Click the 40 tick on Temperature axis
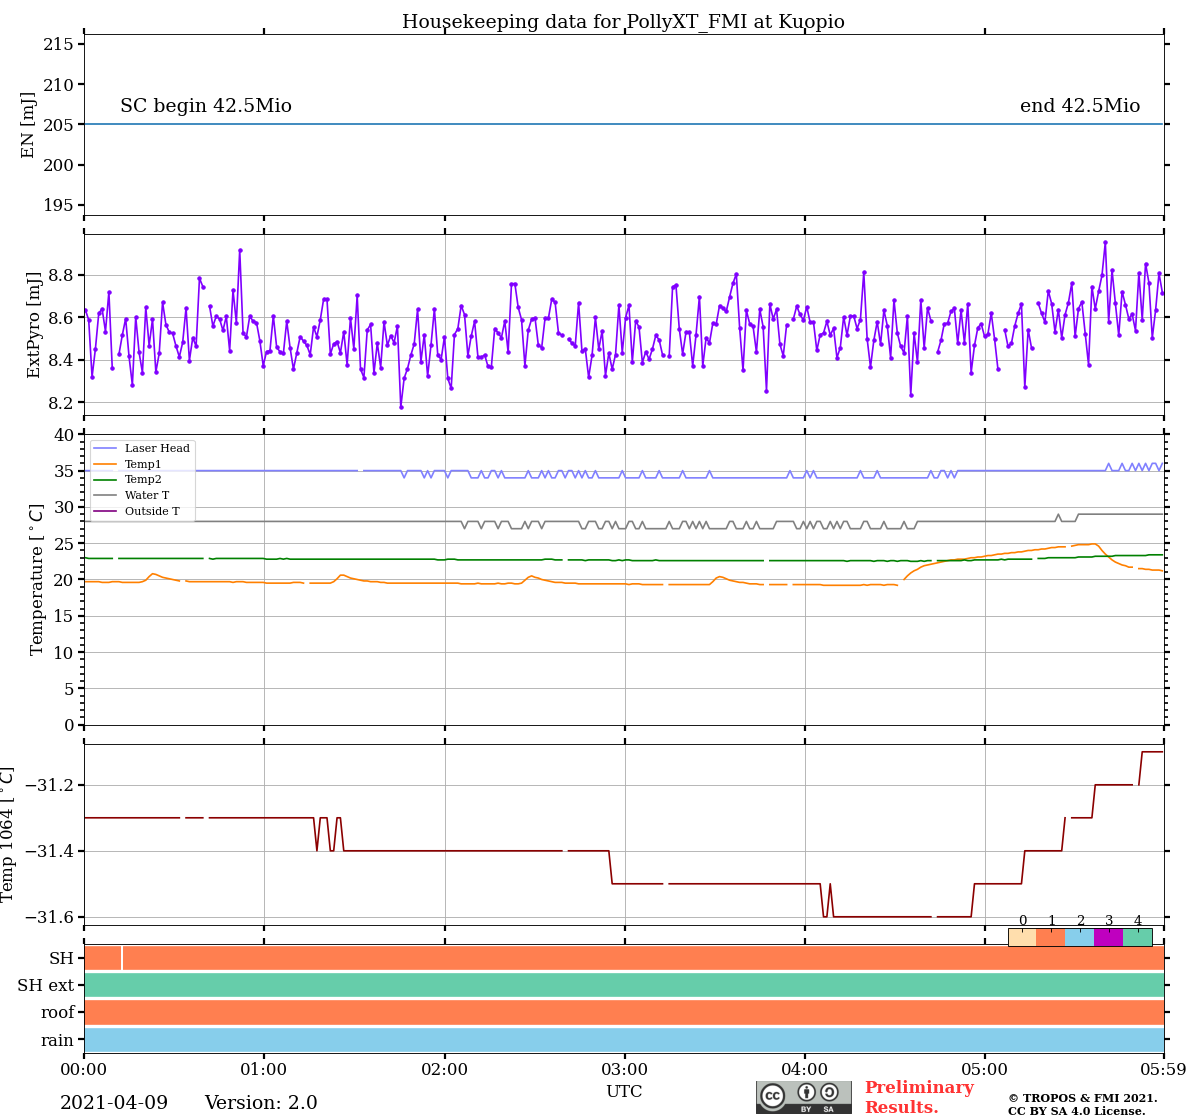The image size is (1200, 1120). point(64,435)
